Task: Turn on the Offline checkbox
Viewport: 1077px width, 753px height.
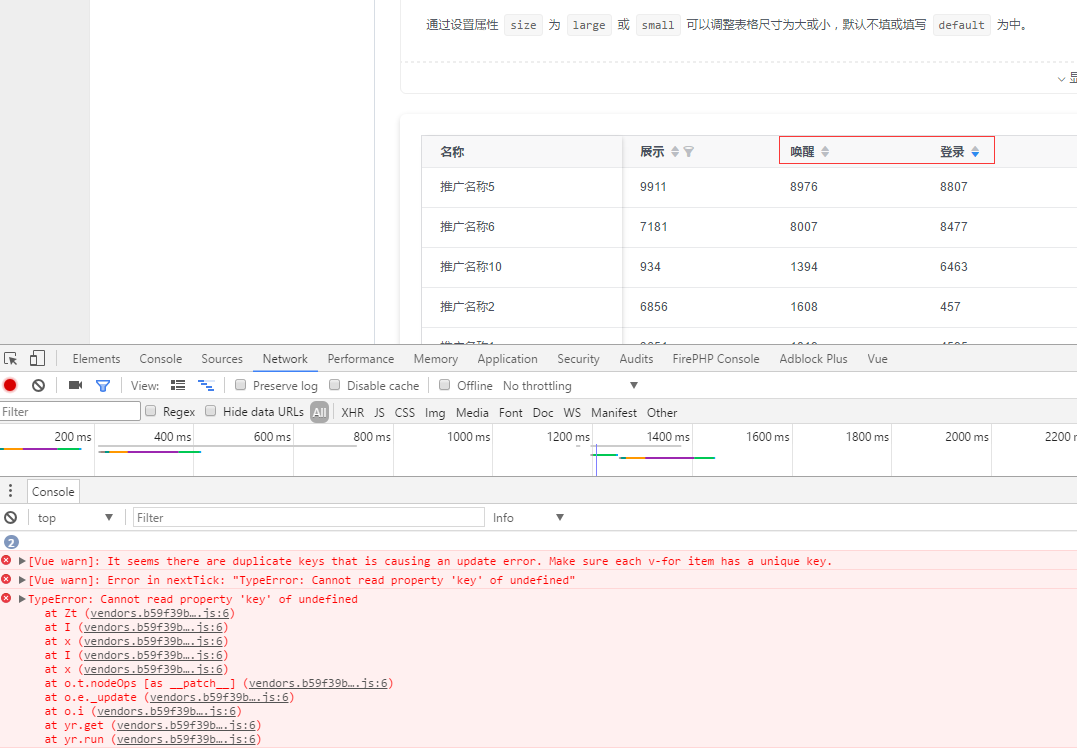Action: coord(444,384)
